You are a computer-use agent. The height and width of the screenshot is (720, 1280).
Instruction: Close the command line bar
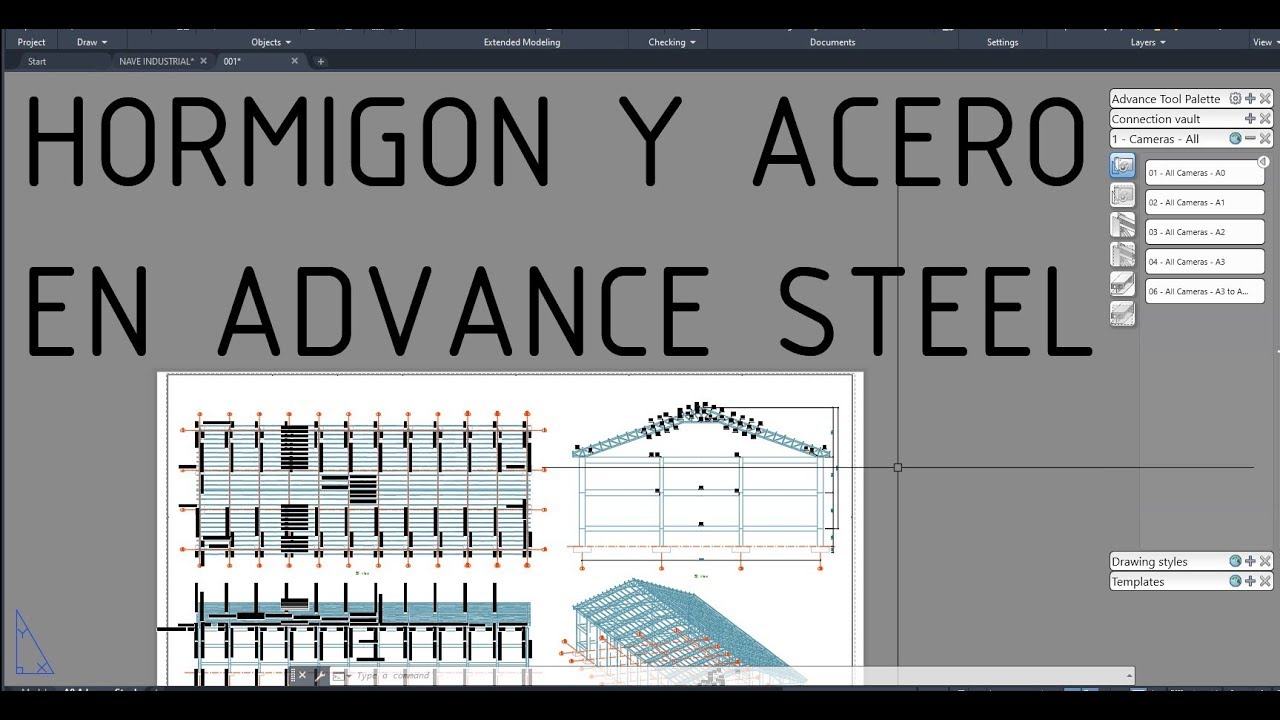pyautogui.click(x=303, y=676)
